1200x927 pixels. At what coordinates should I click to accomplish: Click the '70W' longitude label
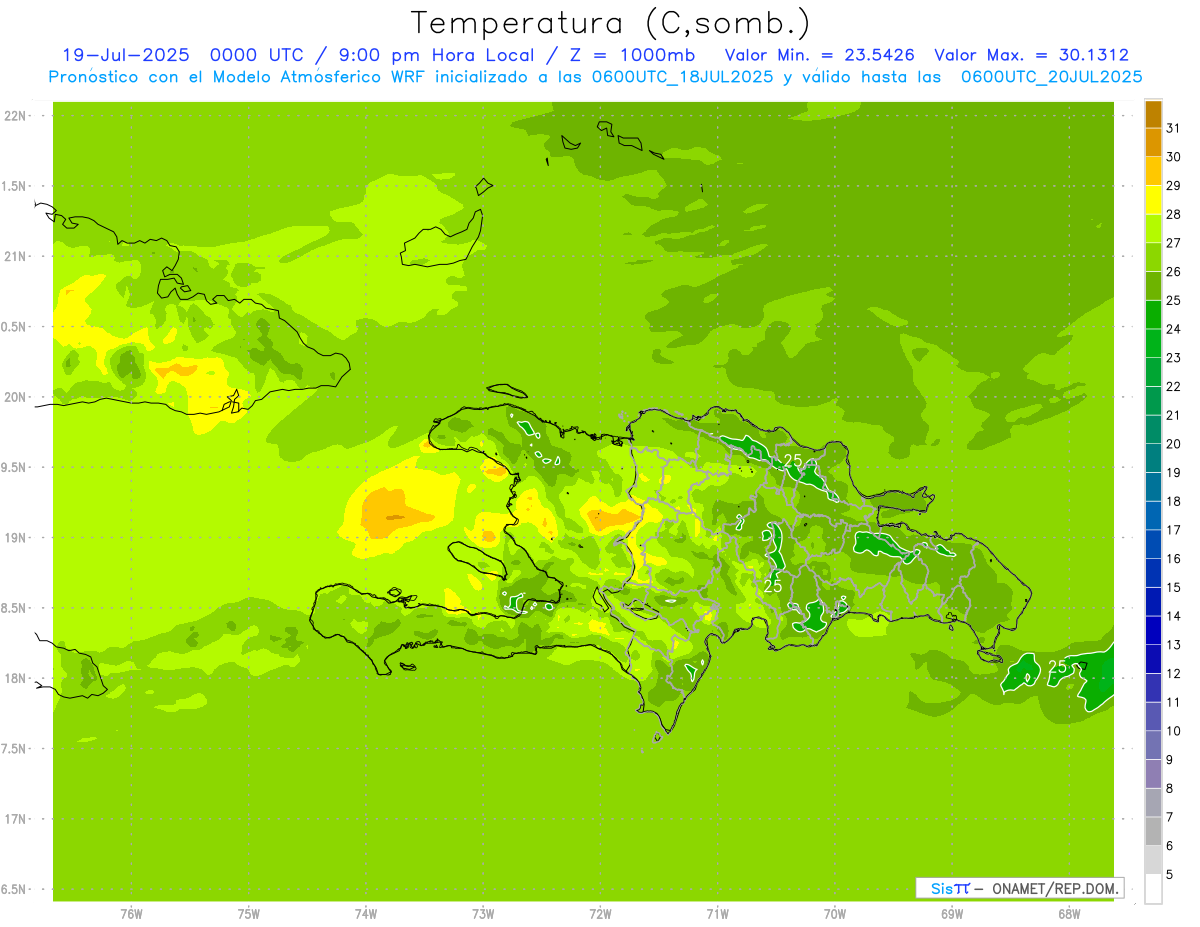click(835, 913)
